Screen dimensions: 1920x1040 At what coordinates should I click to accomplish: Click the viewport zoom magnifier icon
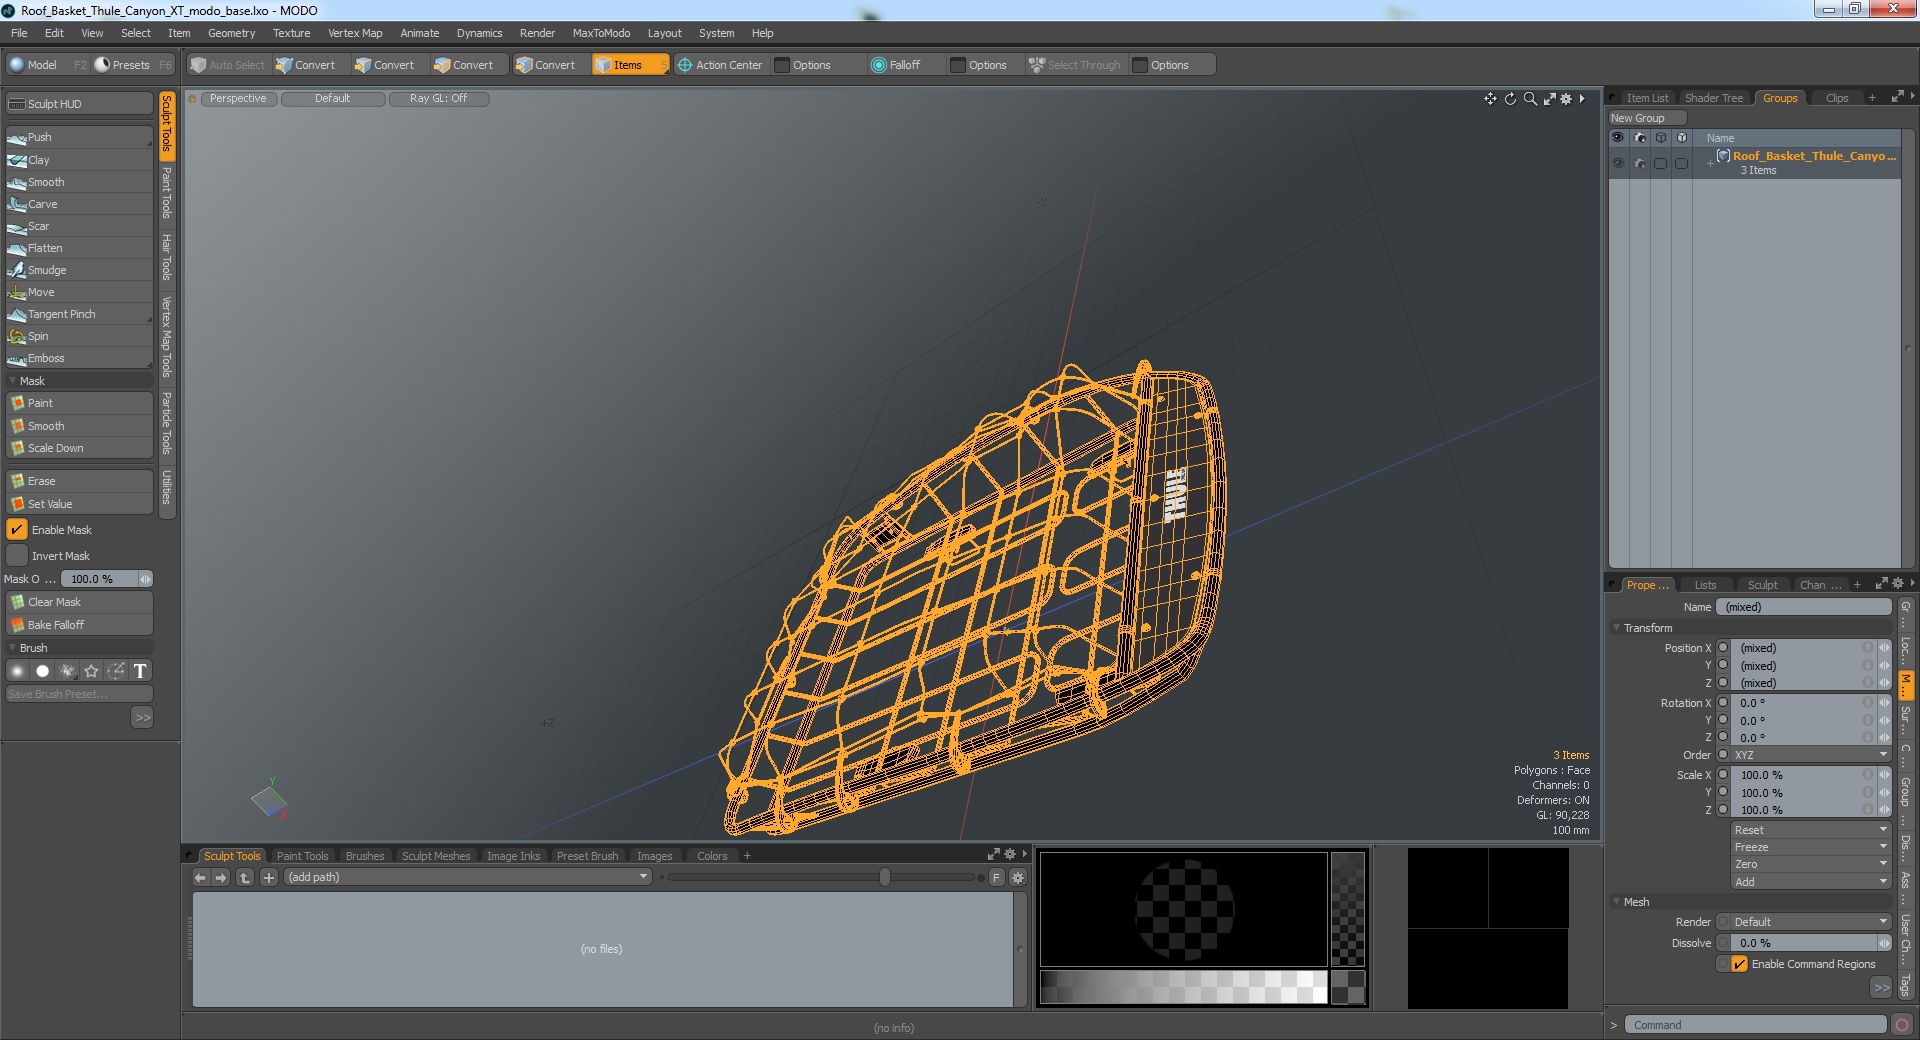click(x=1530, y=99)
